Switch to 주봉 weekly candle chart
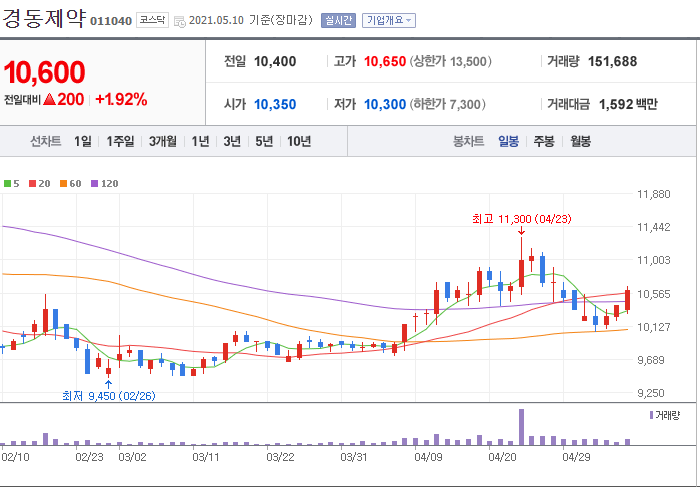 tap(544, 141)
